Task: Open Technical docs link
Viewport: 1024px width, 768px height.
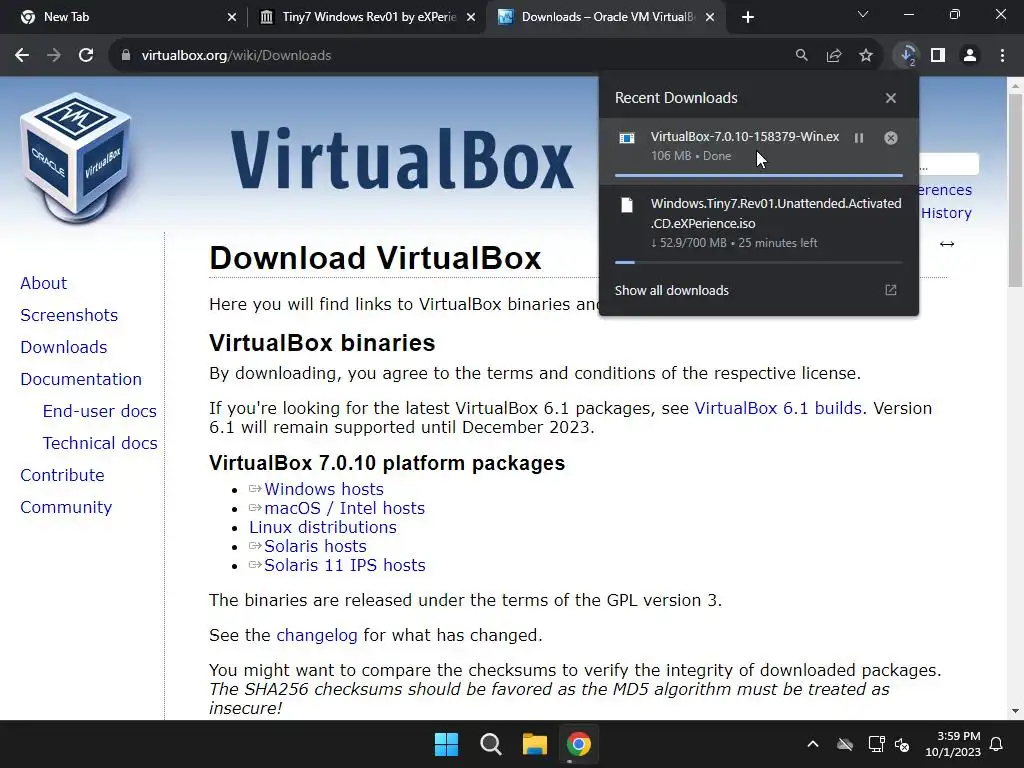Action: (100, 443)
